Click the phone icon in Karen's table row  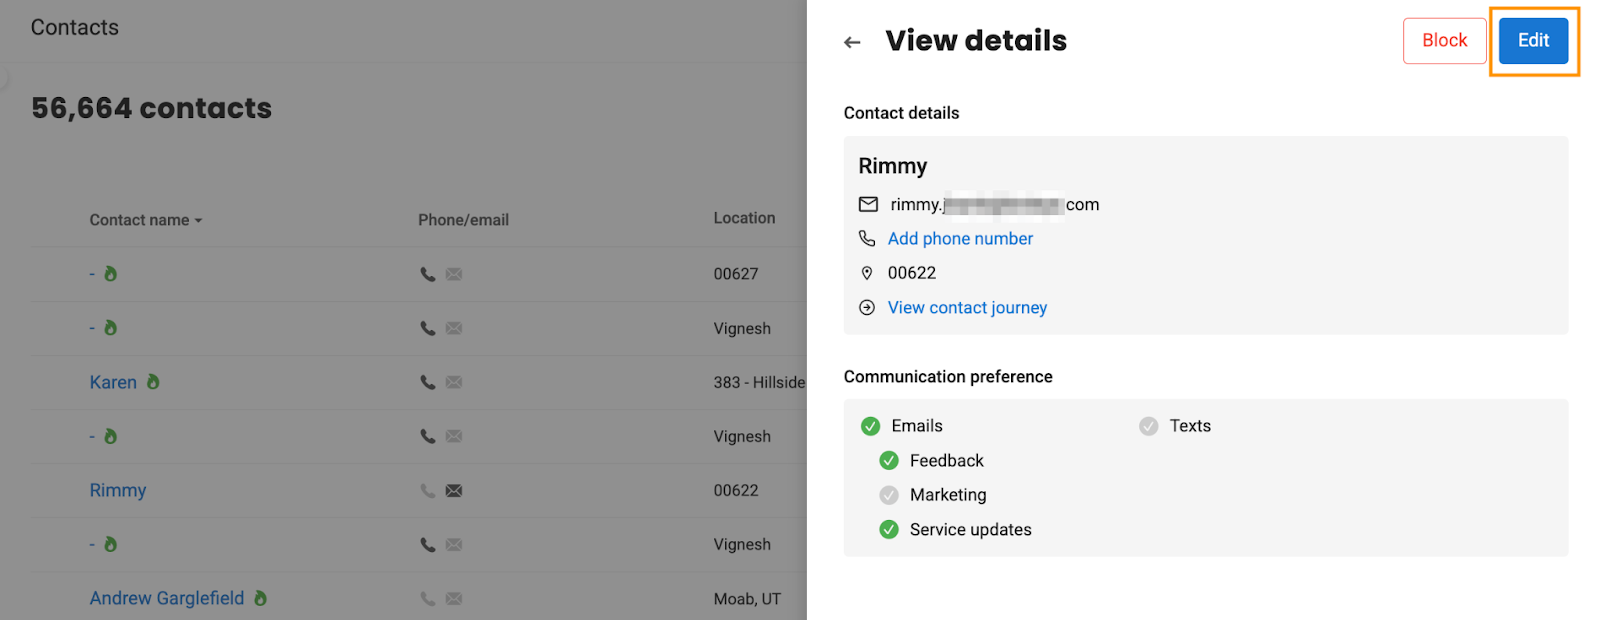[427, 382]
